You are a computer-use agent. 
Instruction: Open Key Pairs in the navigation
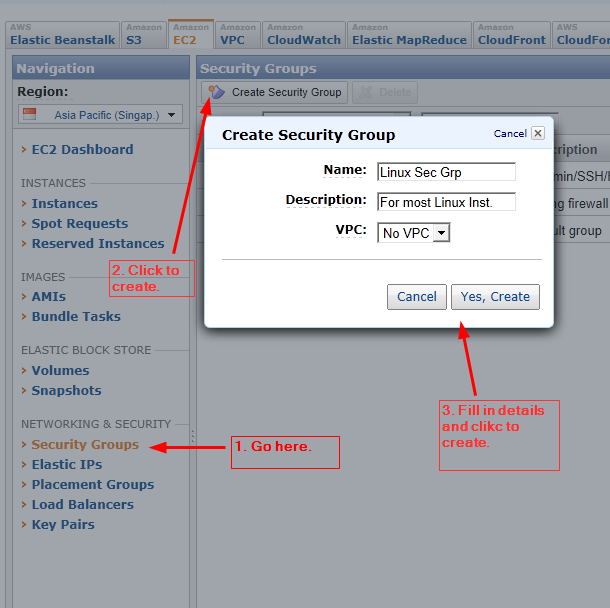tap(63, 525)
